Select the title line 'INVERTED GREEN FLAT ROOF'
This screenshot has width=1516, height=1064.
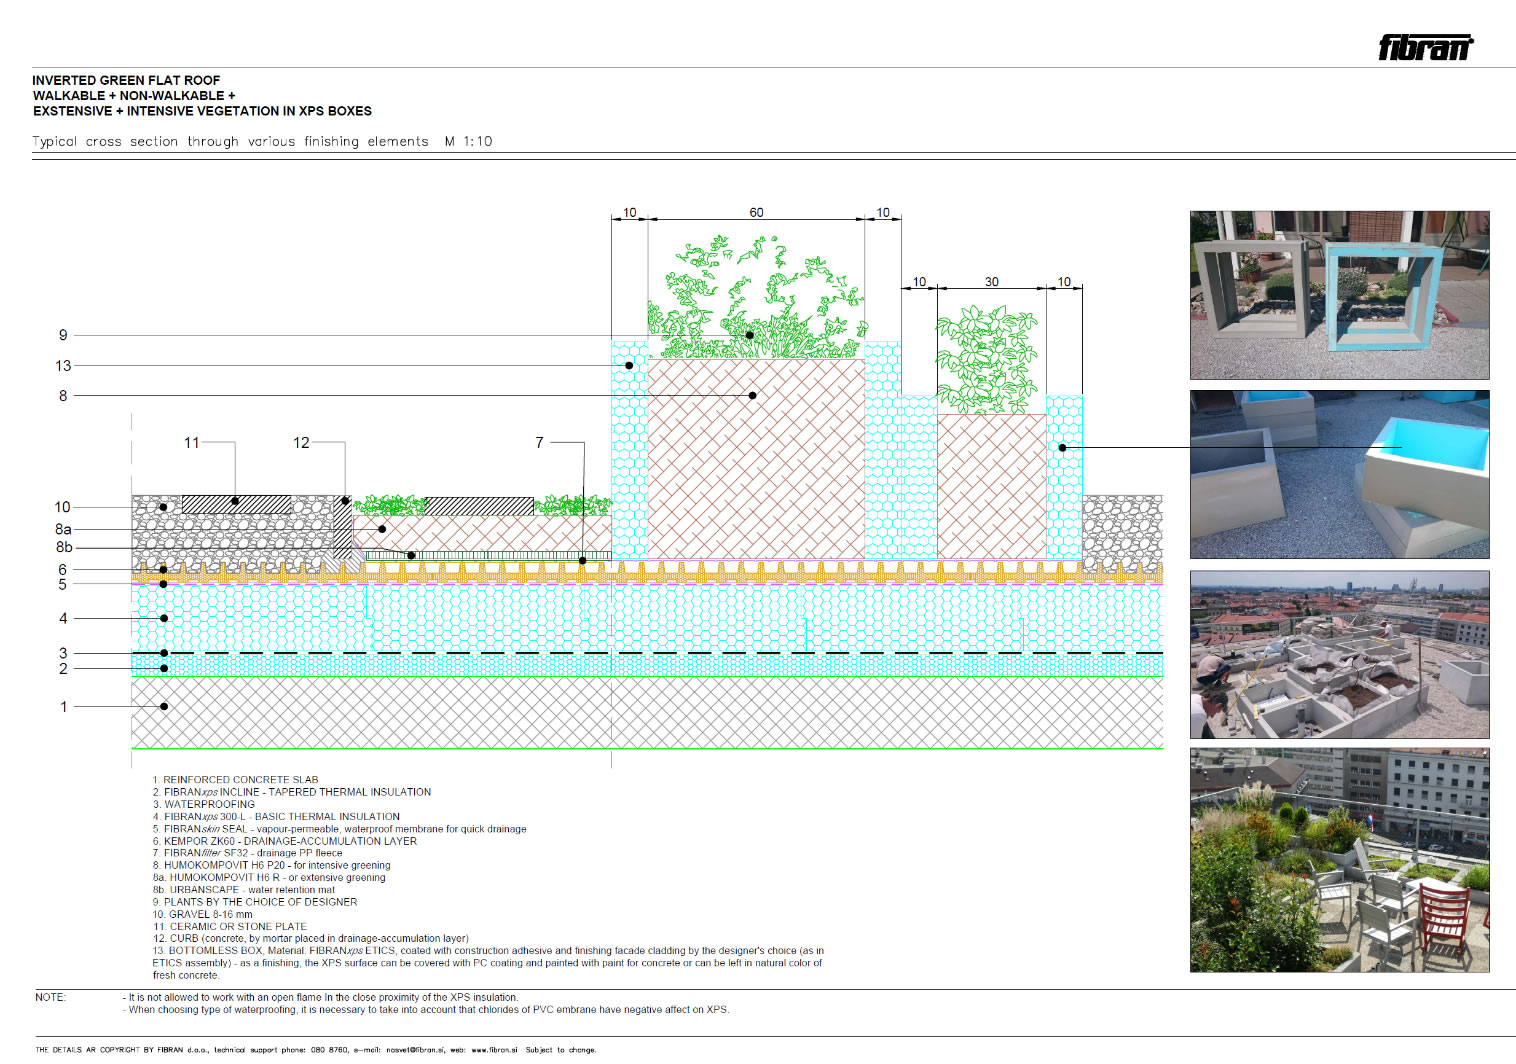[126, 80]
